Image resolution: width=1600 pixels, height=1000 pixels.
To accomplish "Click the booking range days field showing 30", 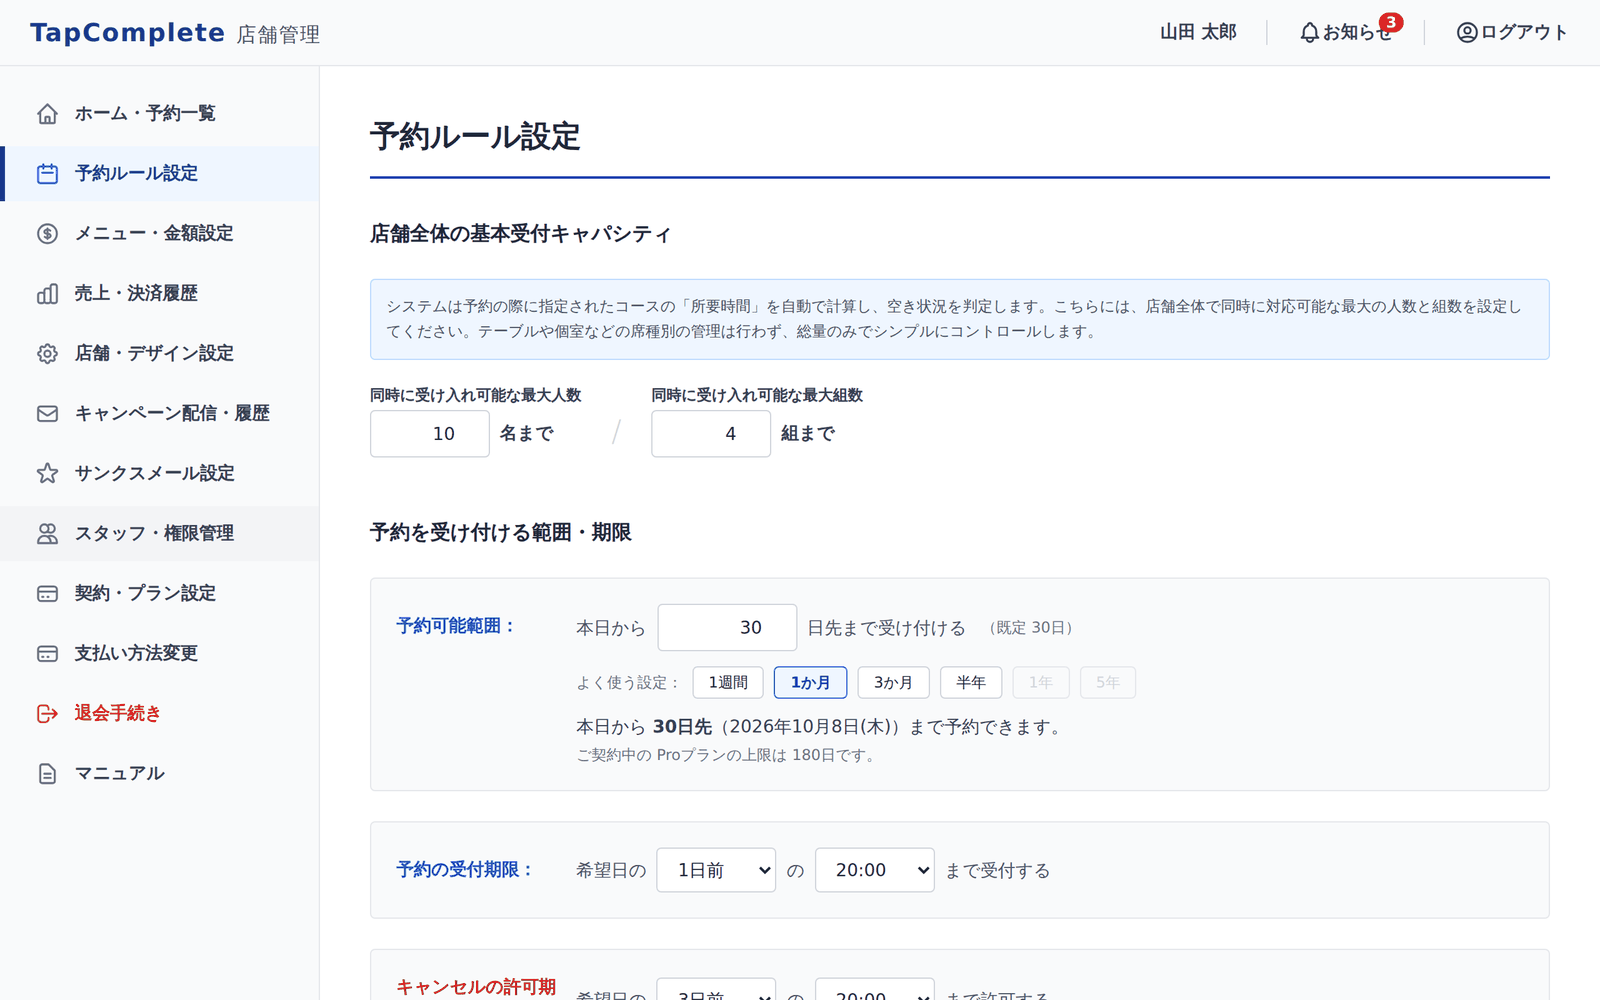I will pos(727,627).
